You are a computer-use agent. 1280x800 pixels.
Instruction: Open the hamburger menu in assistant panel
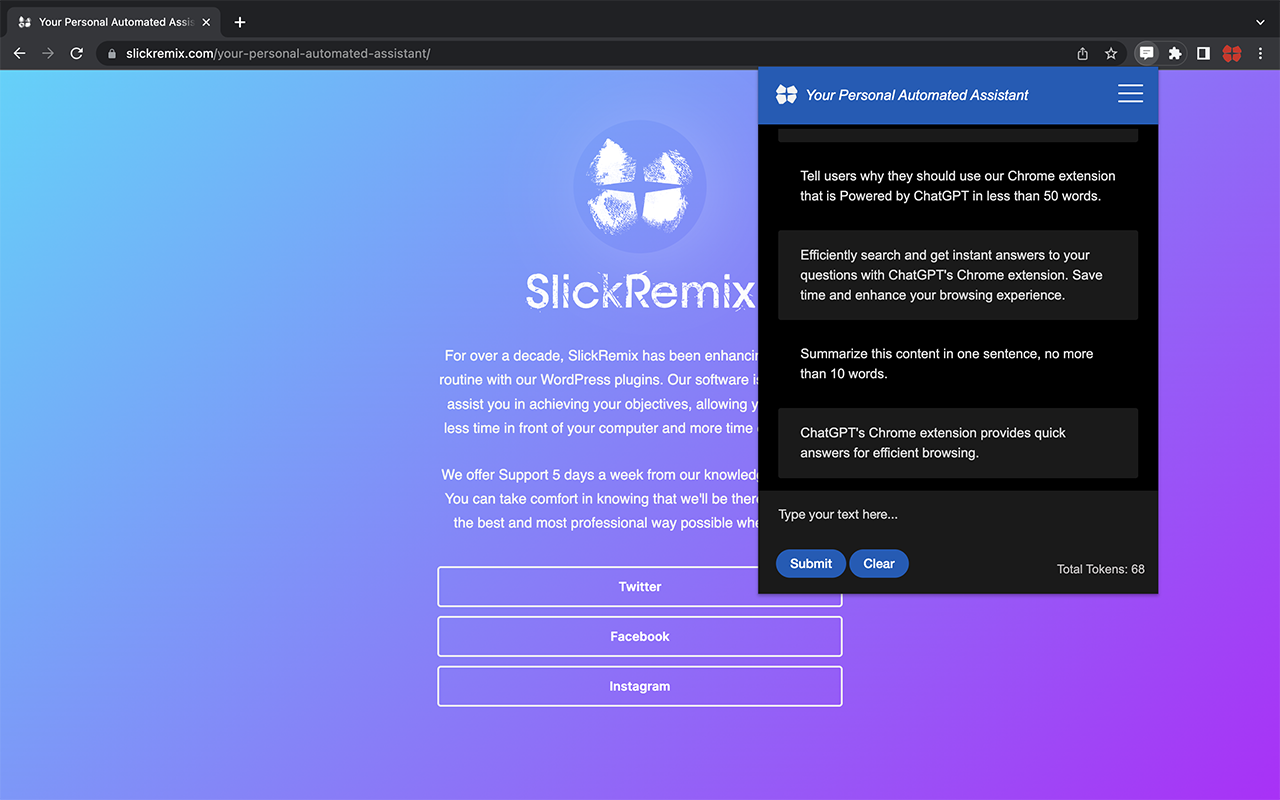point(1130,93)
